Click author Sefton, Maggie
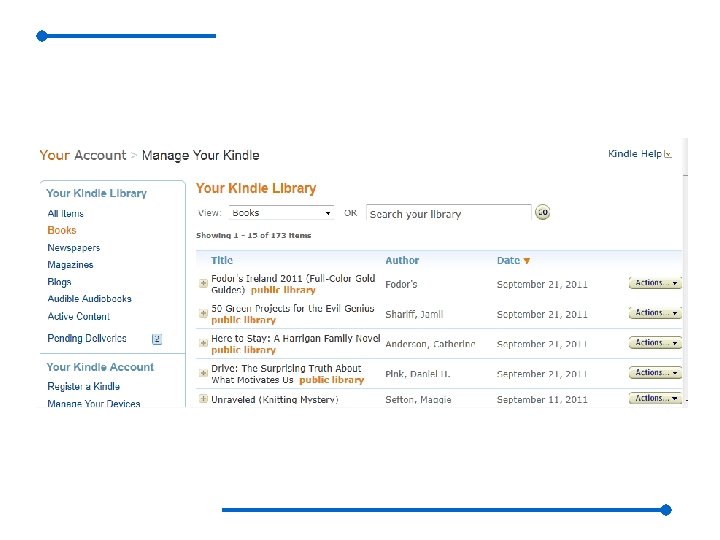The width and height of the screenshot is (720, 540). (418, 400)
